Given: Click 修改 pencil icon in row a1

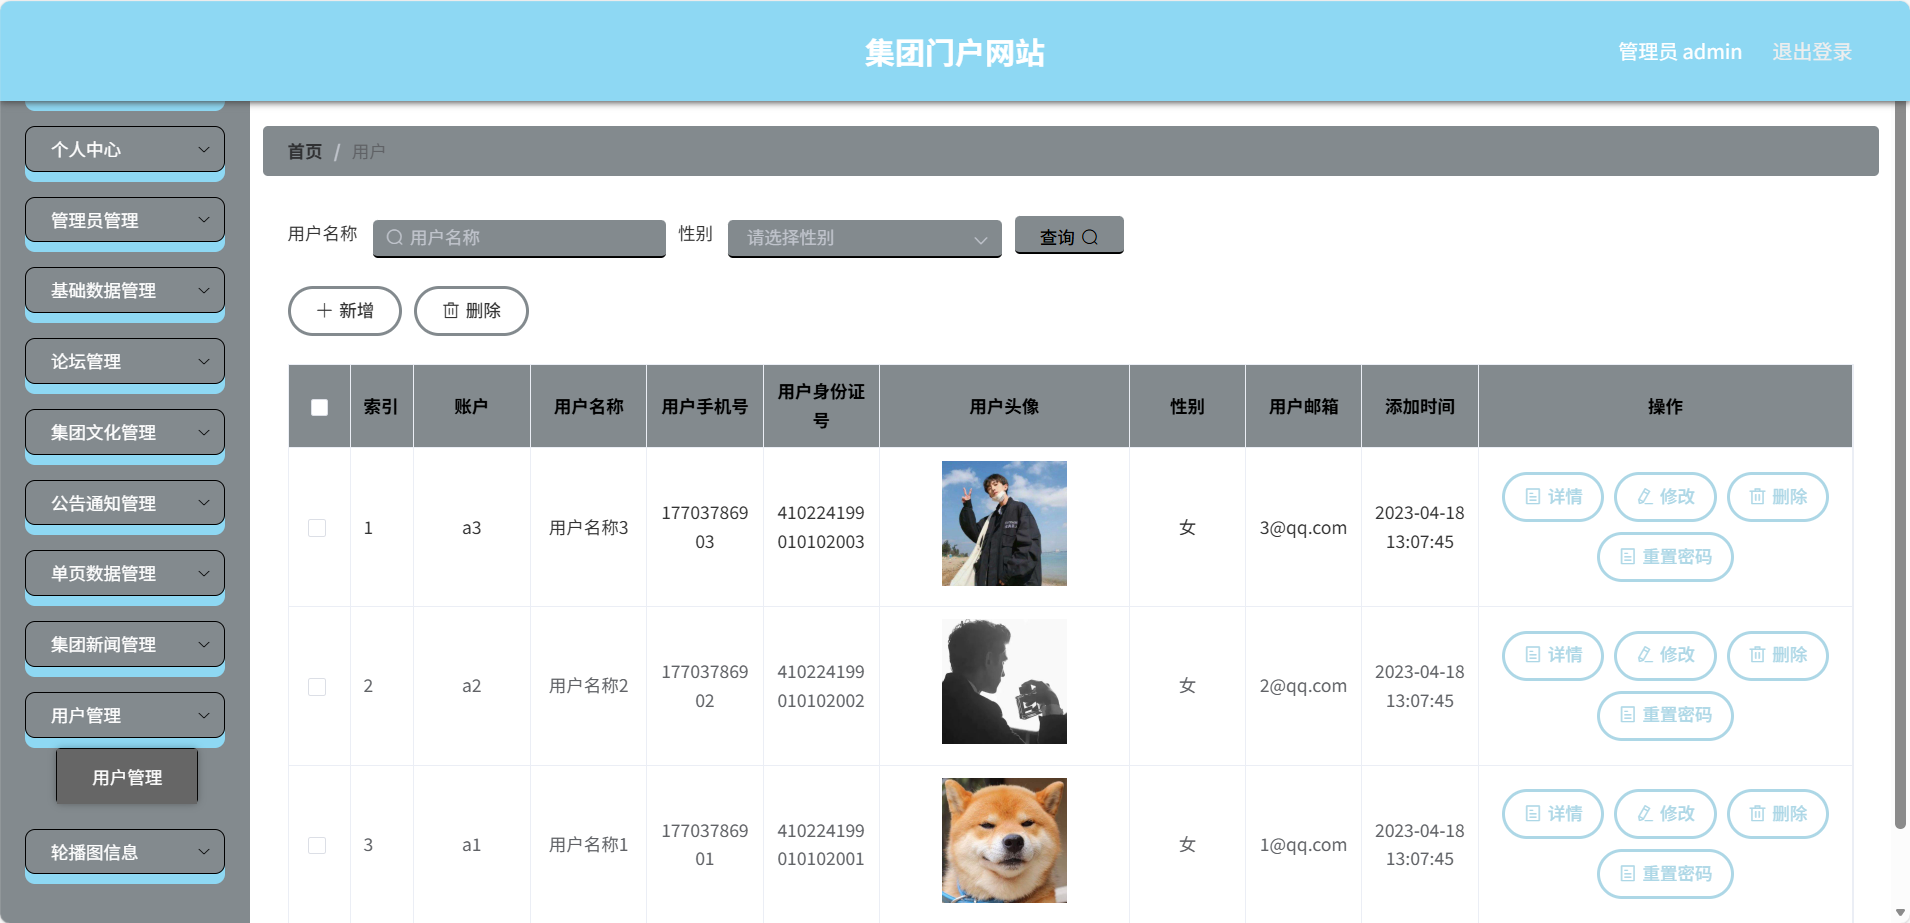Looking at the screenshot, I should coord(1645,814).
